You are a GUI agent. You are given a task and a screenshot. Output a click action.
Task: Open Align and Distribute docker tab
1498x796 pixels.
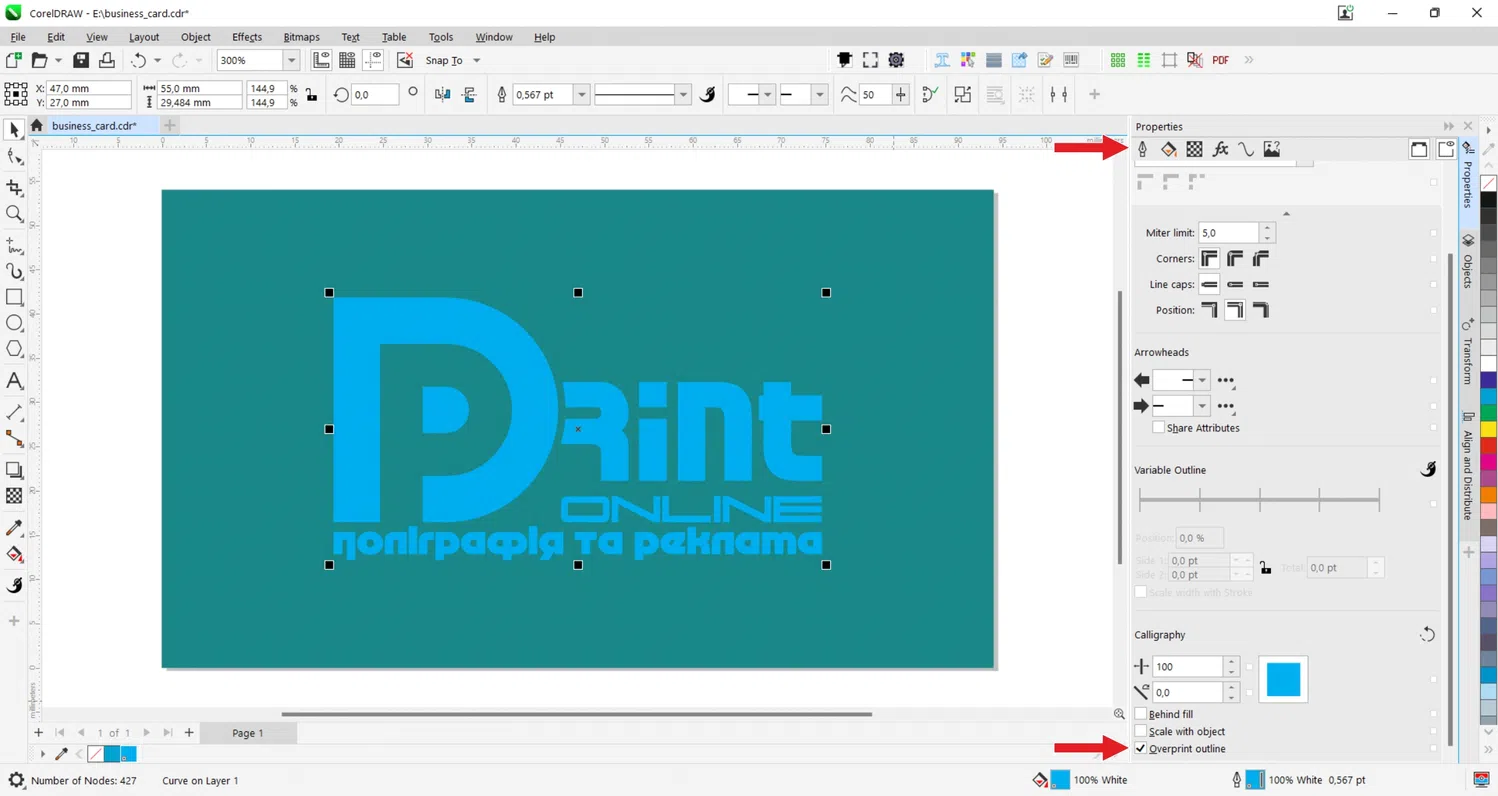pos(1468,467)
